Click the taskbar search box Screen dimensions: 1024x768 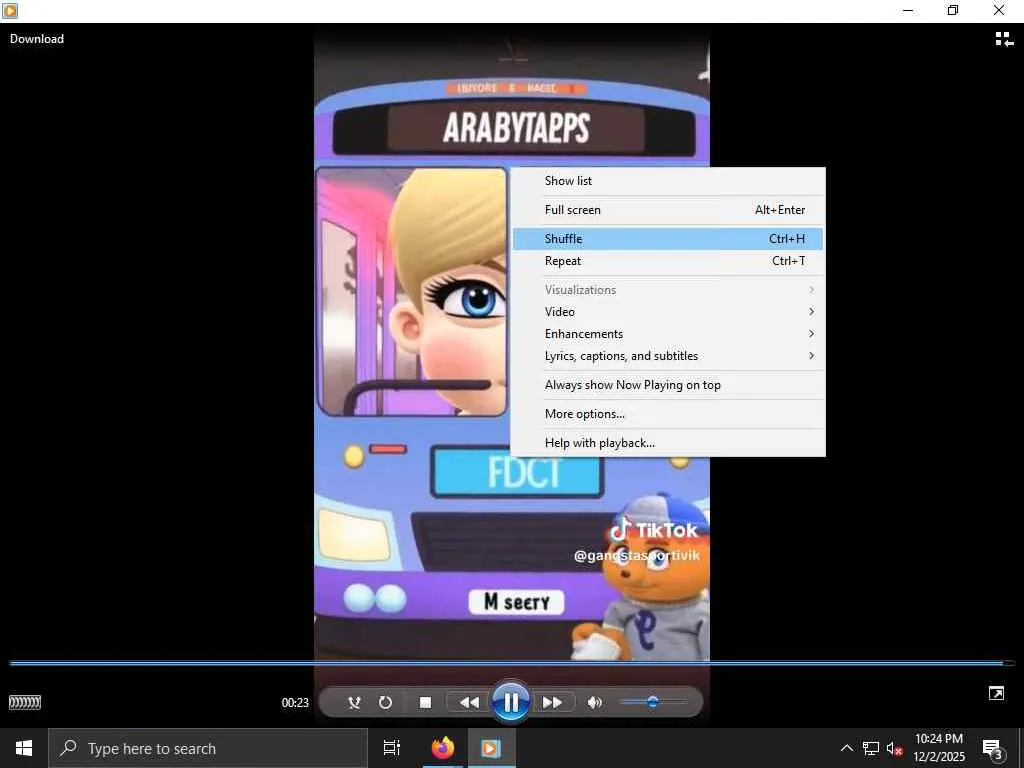(x=208, y=748)
